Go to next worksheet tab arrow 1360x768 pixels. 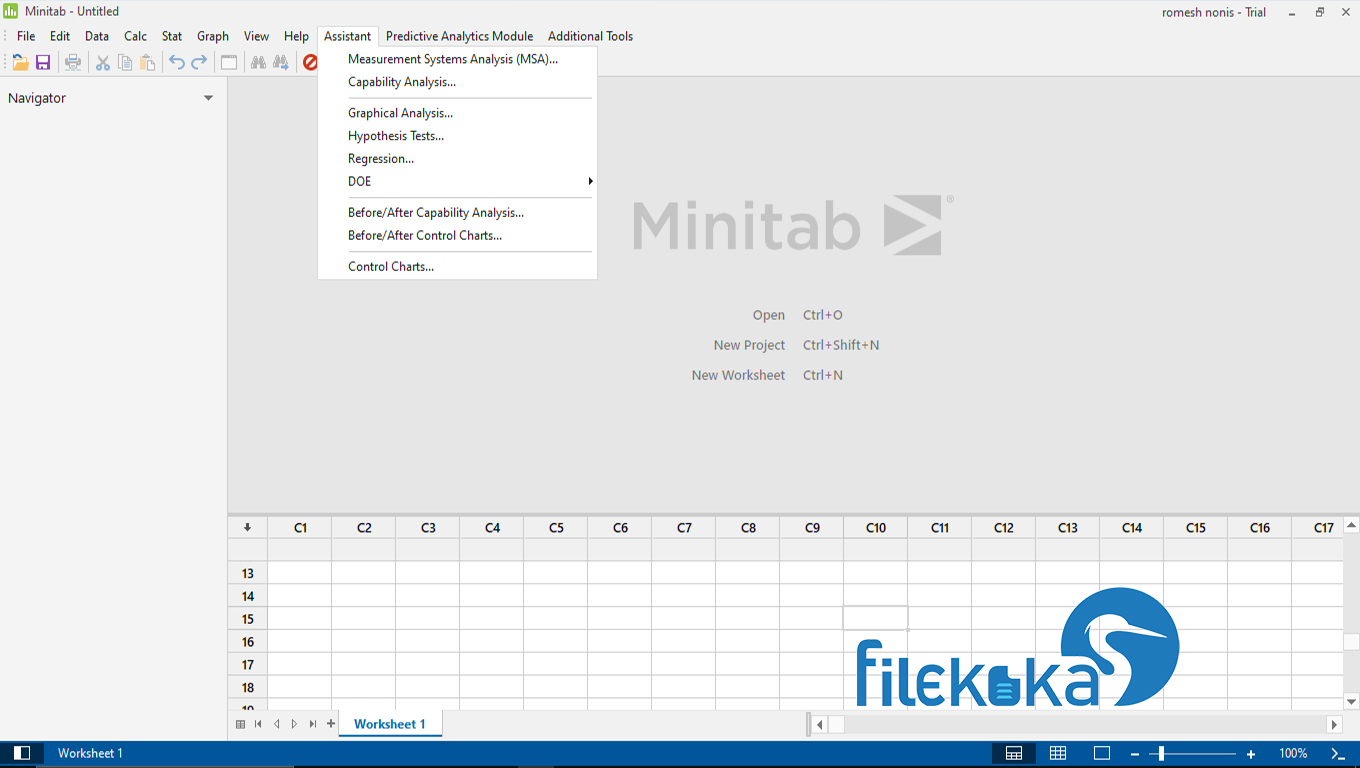294,724
